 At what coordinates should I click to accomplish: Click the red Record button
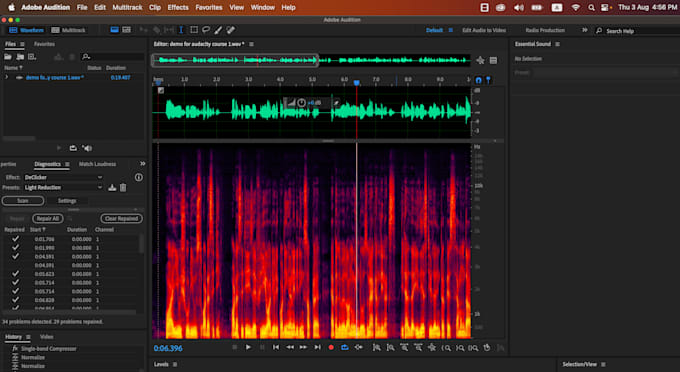point(331,347)
